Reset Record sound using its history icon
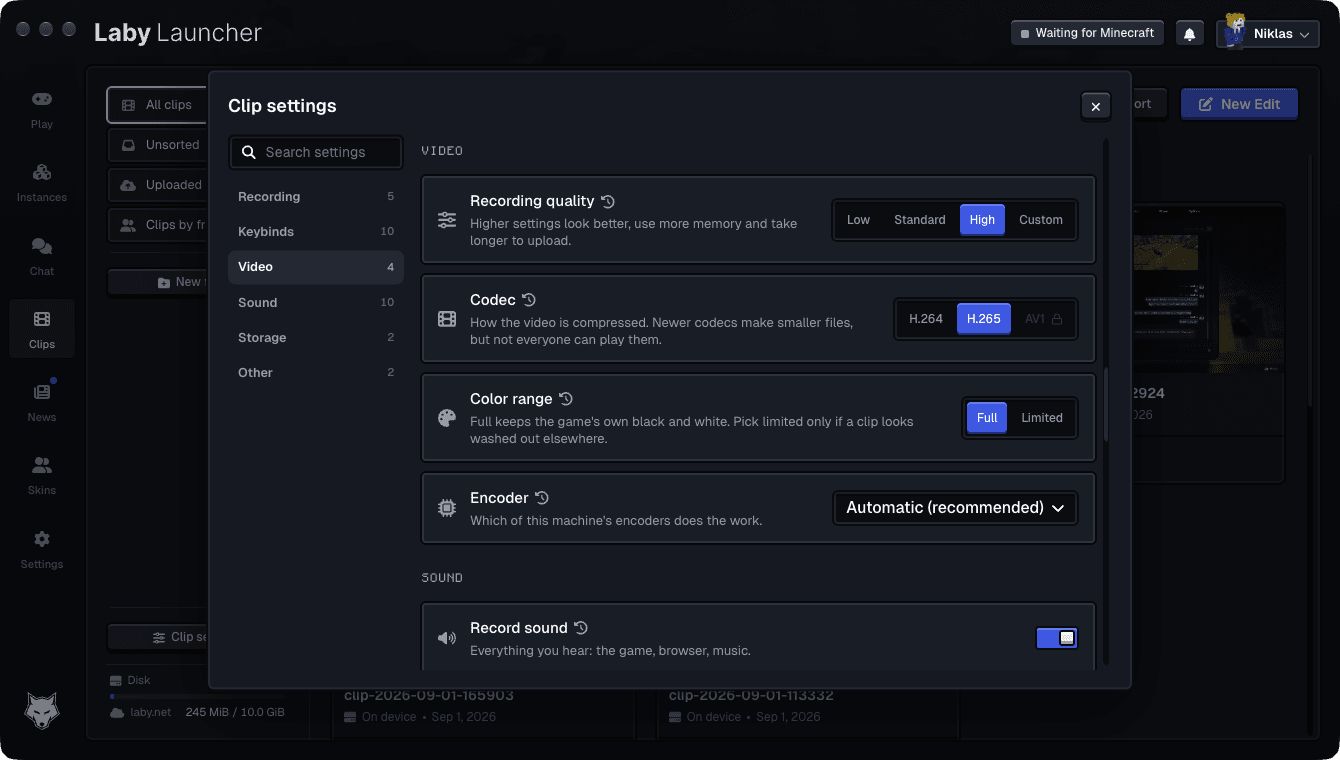This screenshot has width=1340, height=760. point(581,628)
